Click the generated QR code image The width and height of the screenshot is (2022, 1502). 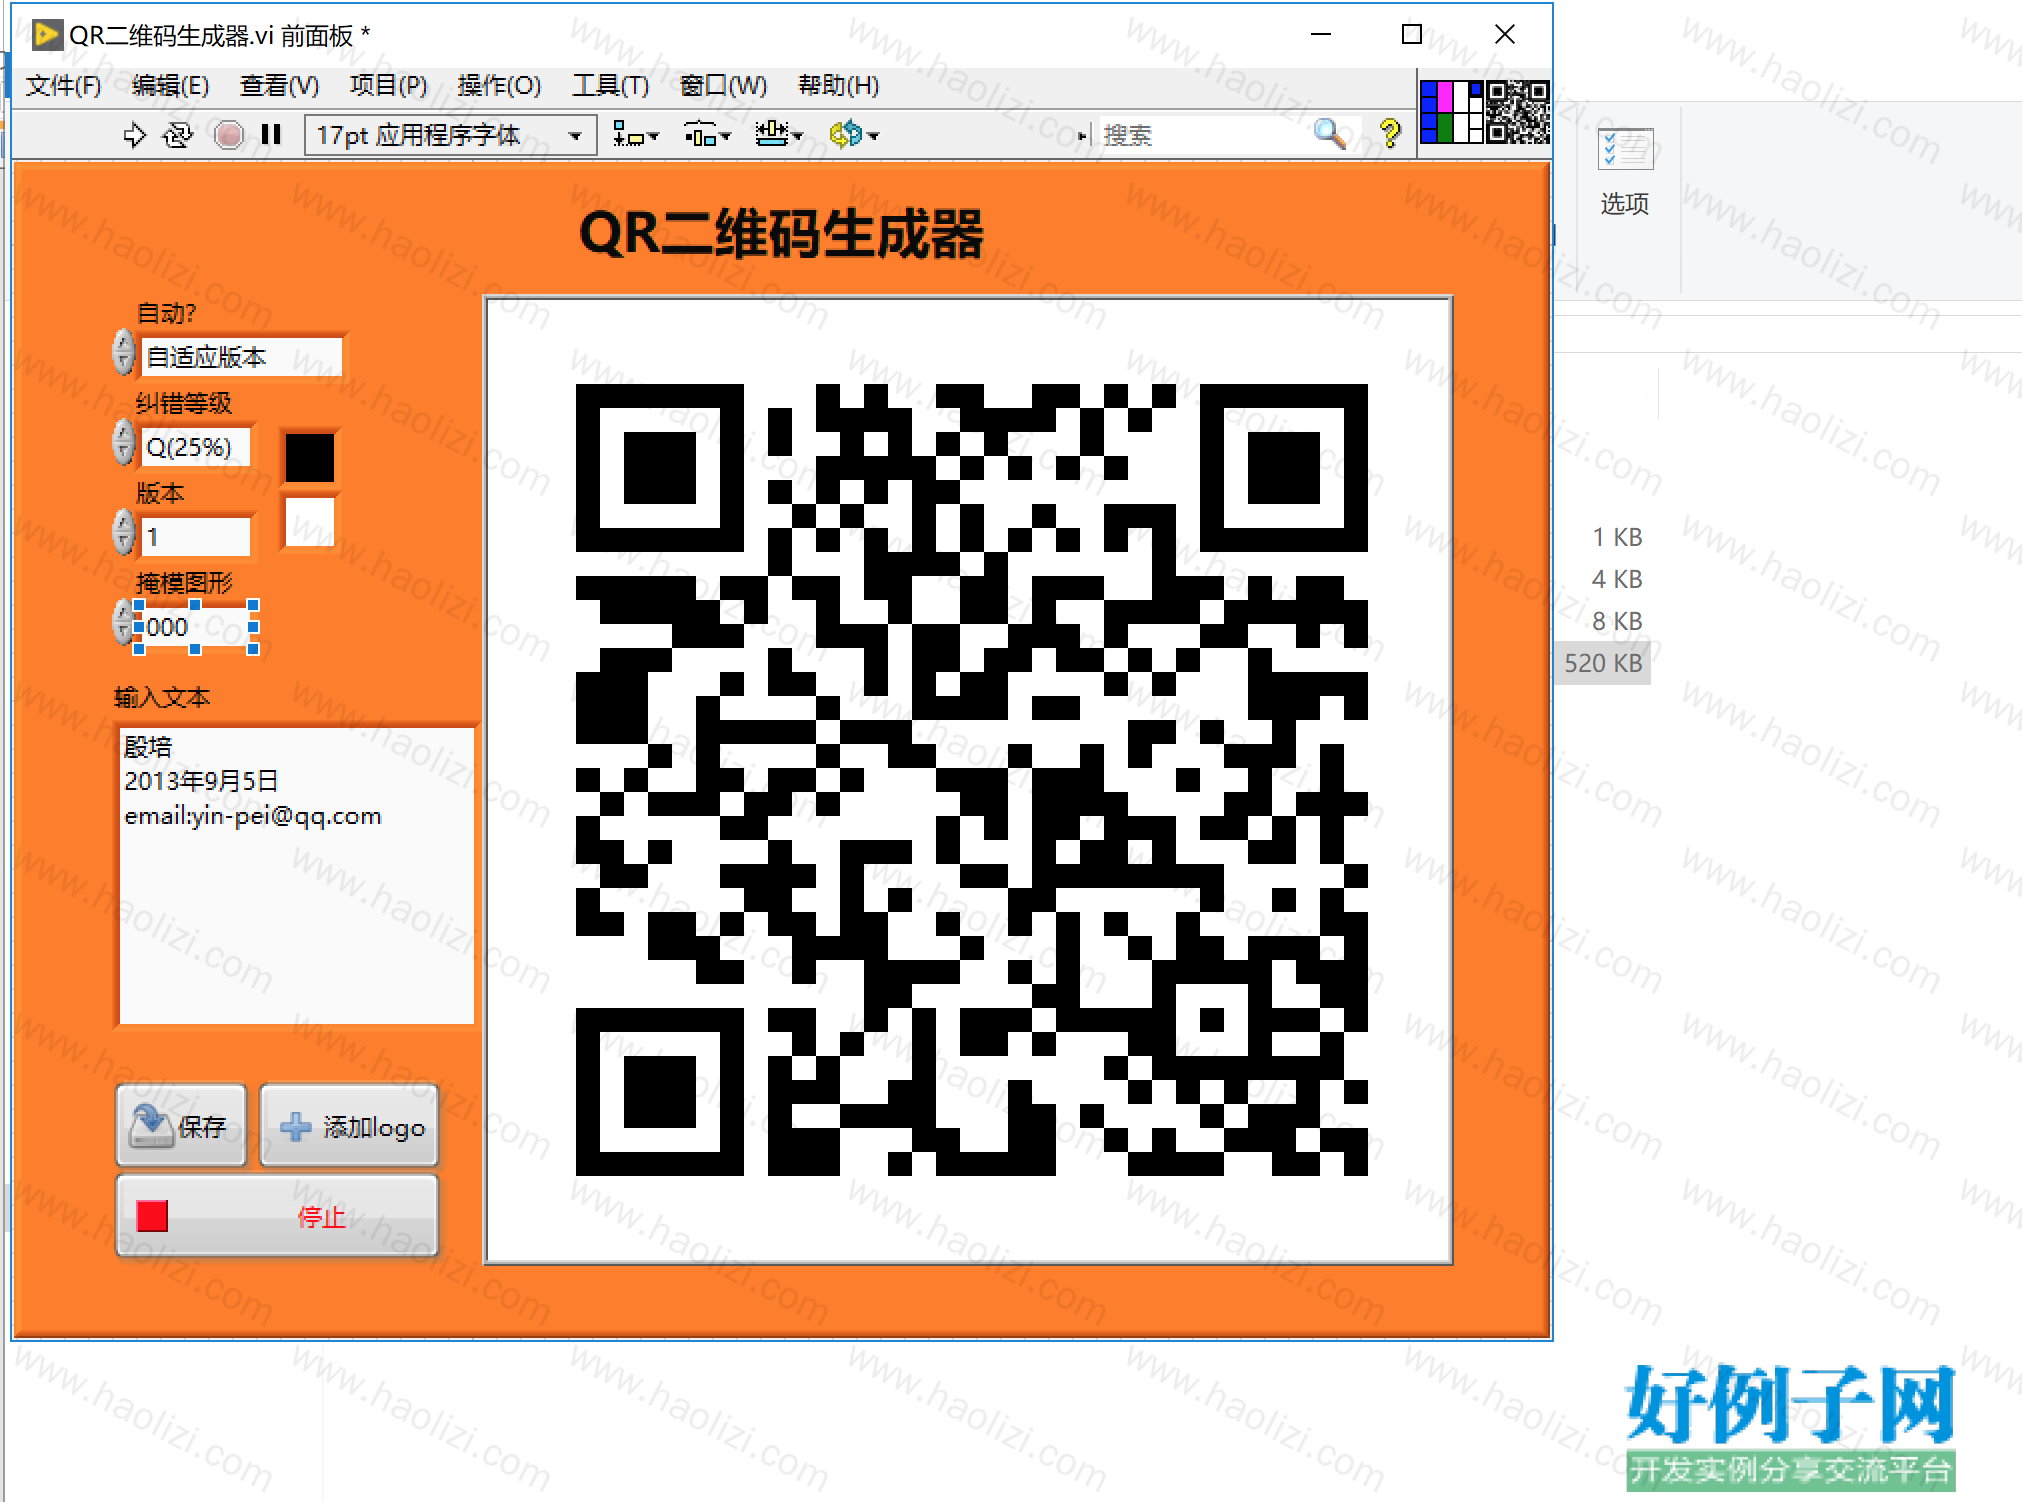click(x=971, y=780)
